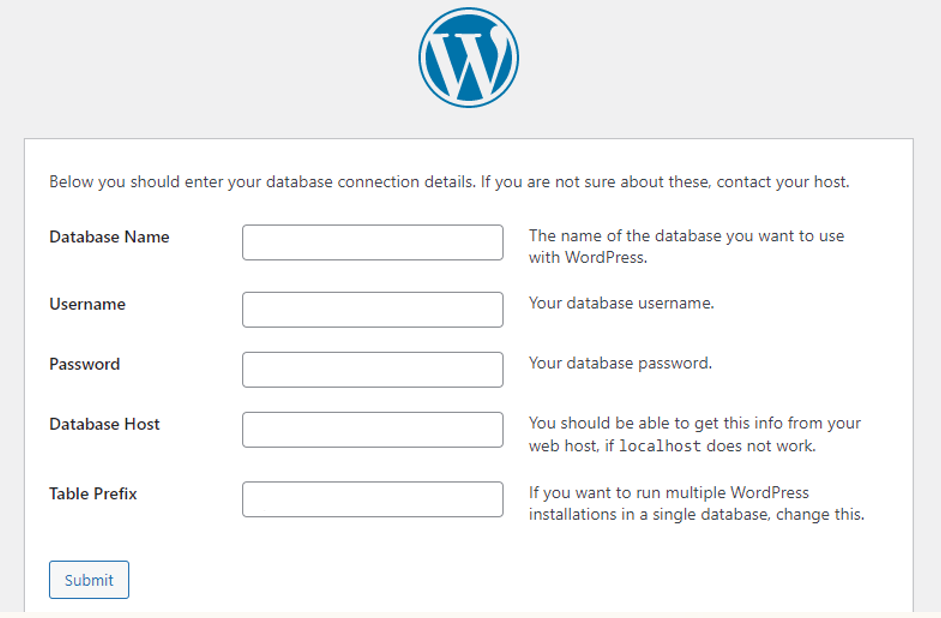Click the Database Name helper text
941x618 pixels.
point(685,245)
